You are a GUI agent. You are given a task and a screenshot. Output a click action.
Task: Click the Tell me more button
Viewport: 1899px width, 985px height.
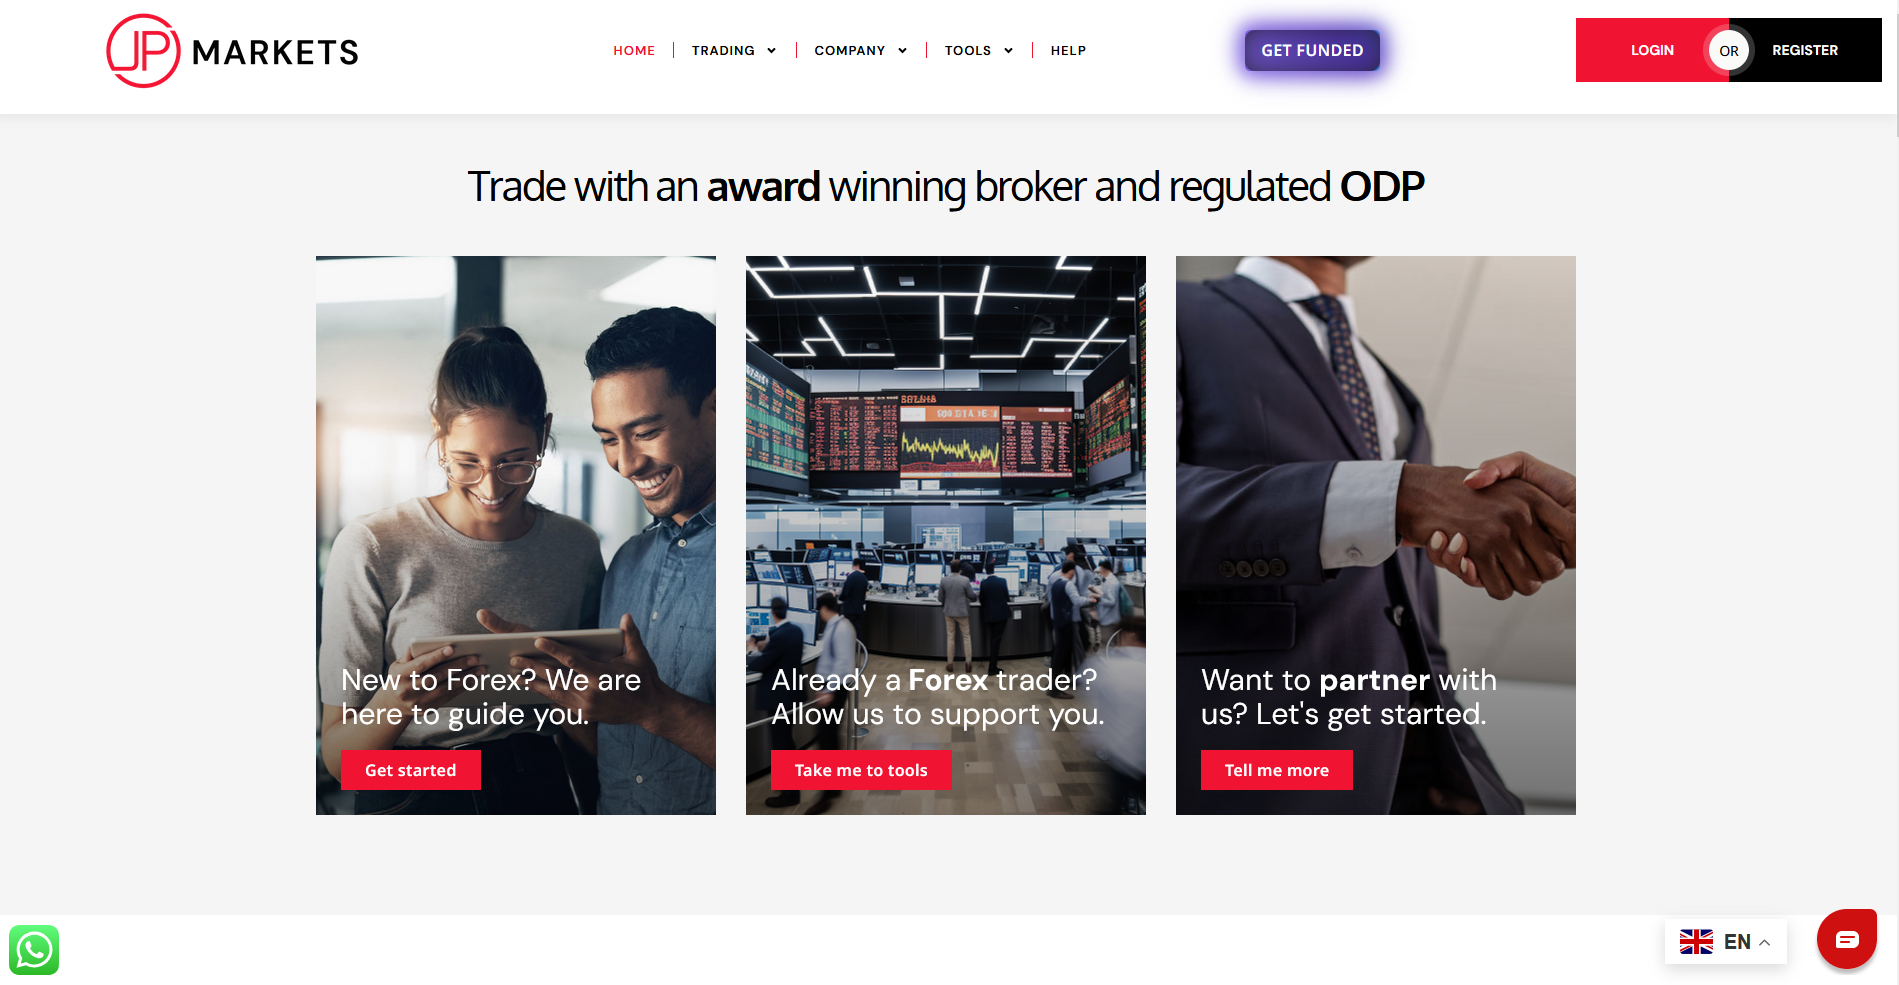(x=1277, y=770)
